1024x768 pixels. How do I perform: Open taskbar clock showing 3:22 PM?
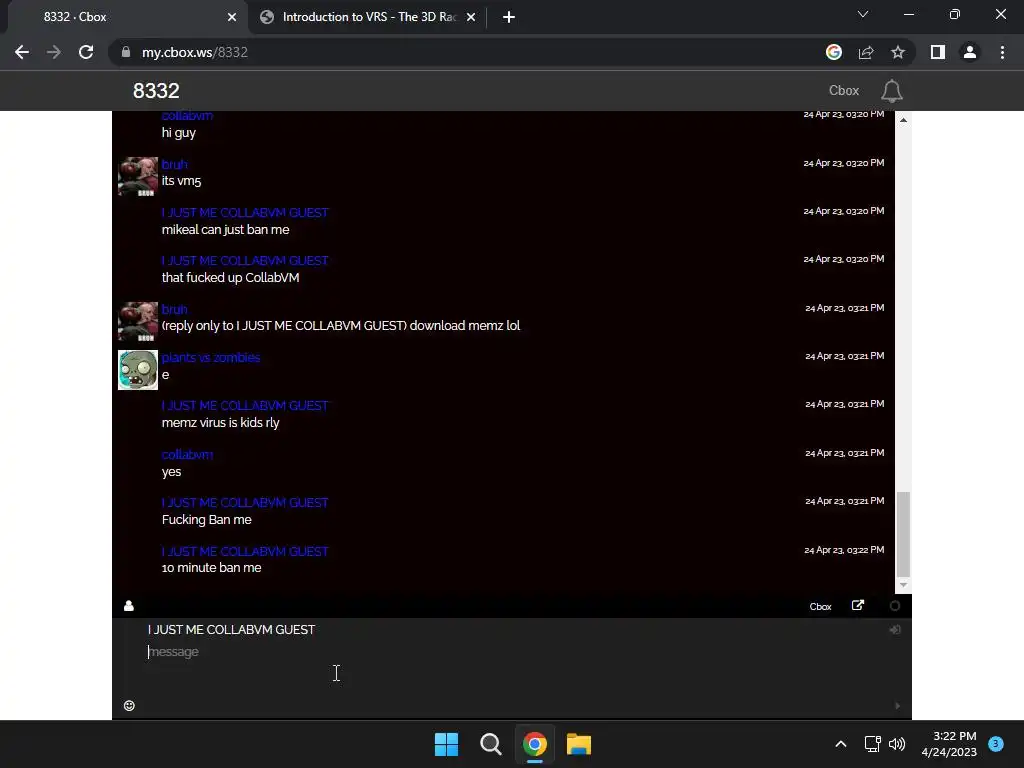click(x=949, y=744)
